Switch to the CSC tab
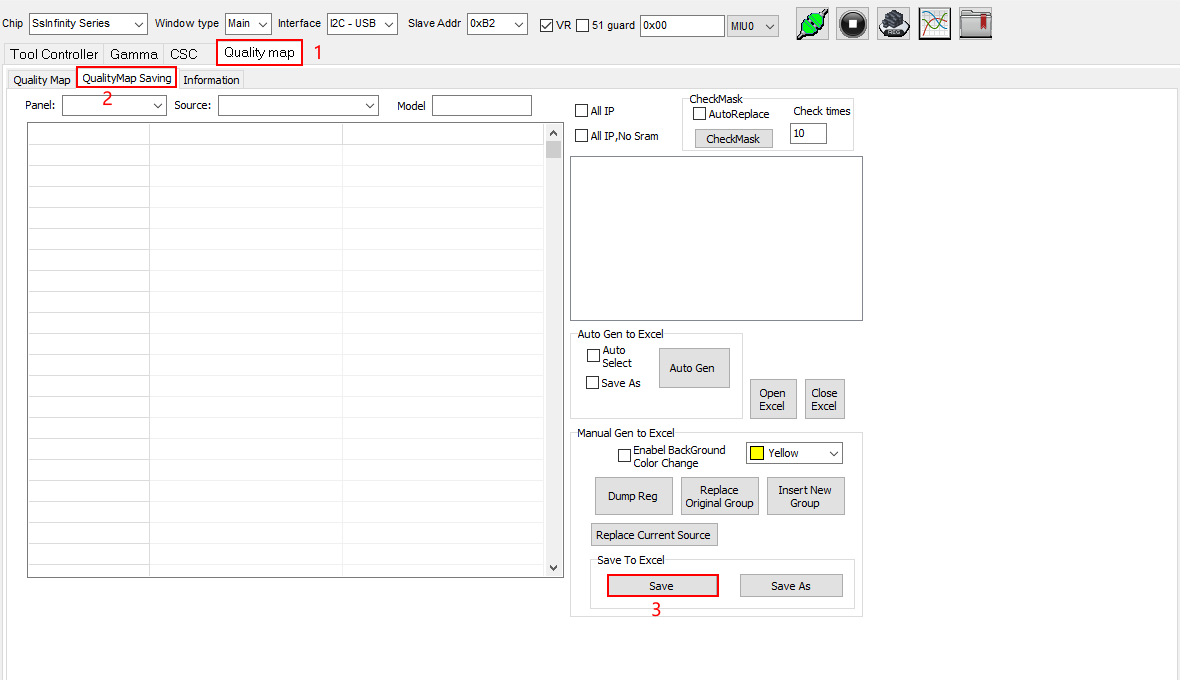This screenshot has height=680, width=1180. [184, 54]
